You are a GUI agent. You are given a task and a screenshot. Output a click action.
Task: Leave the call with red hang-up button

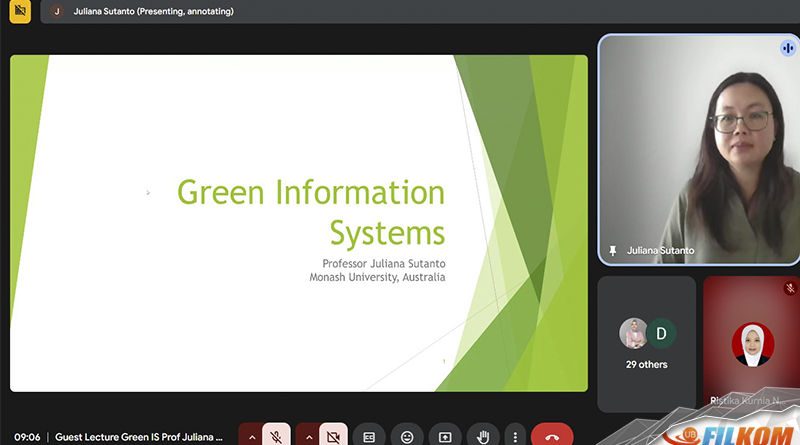pos(552,437)
